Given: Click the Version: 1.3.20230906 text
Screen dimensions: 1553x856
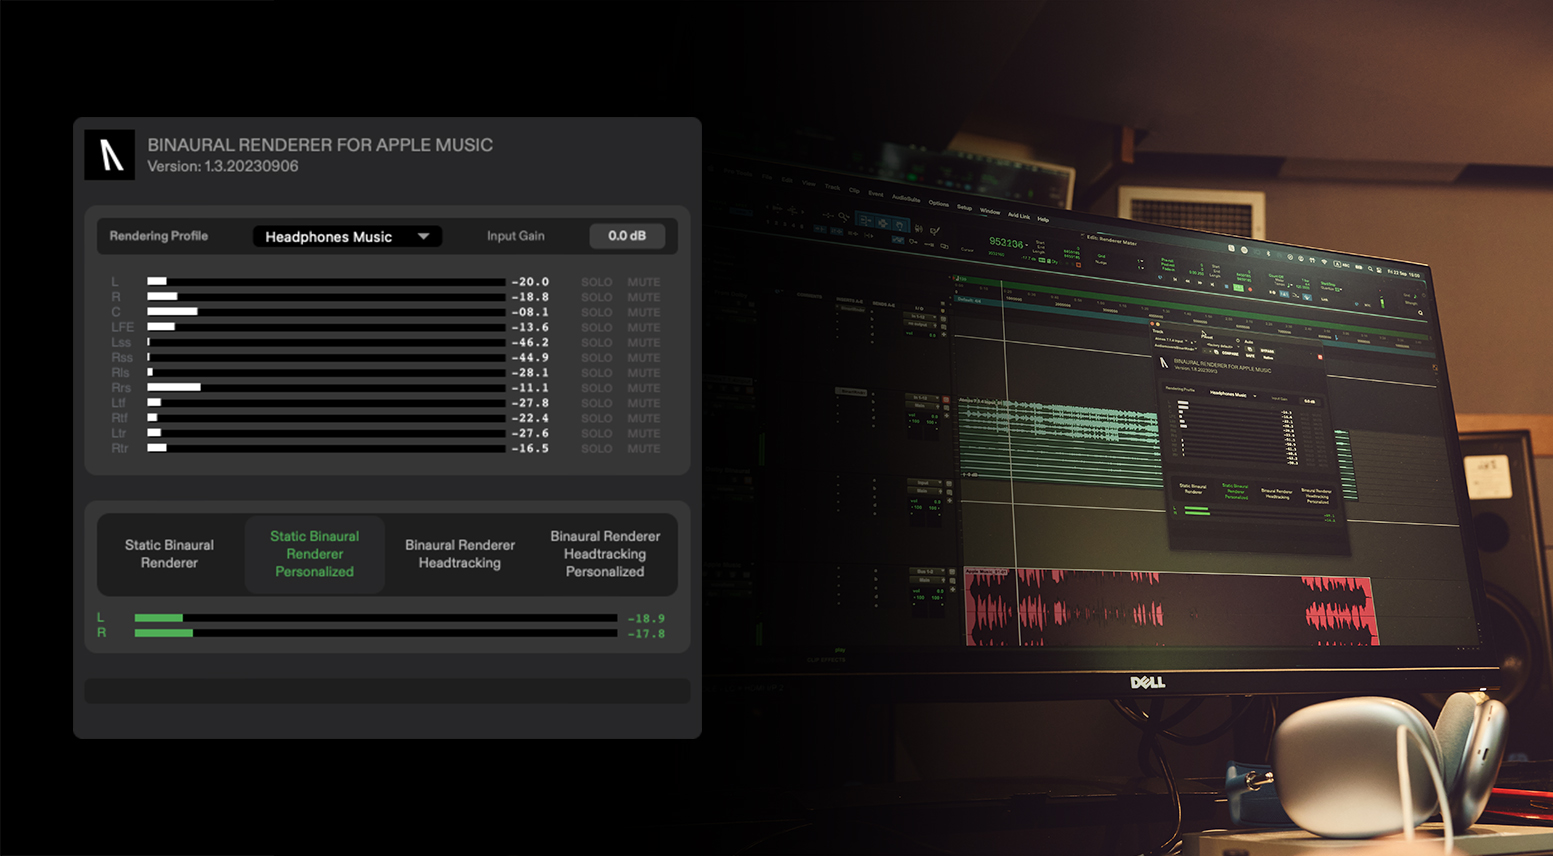Looking at the screenshot, I should (223, 166).
